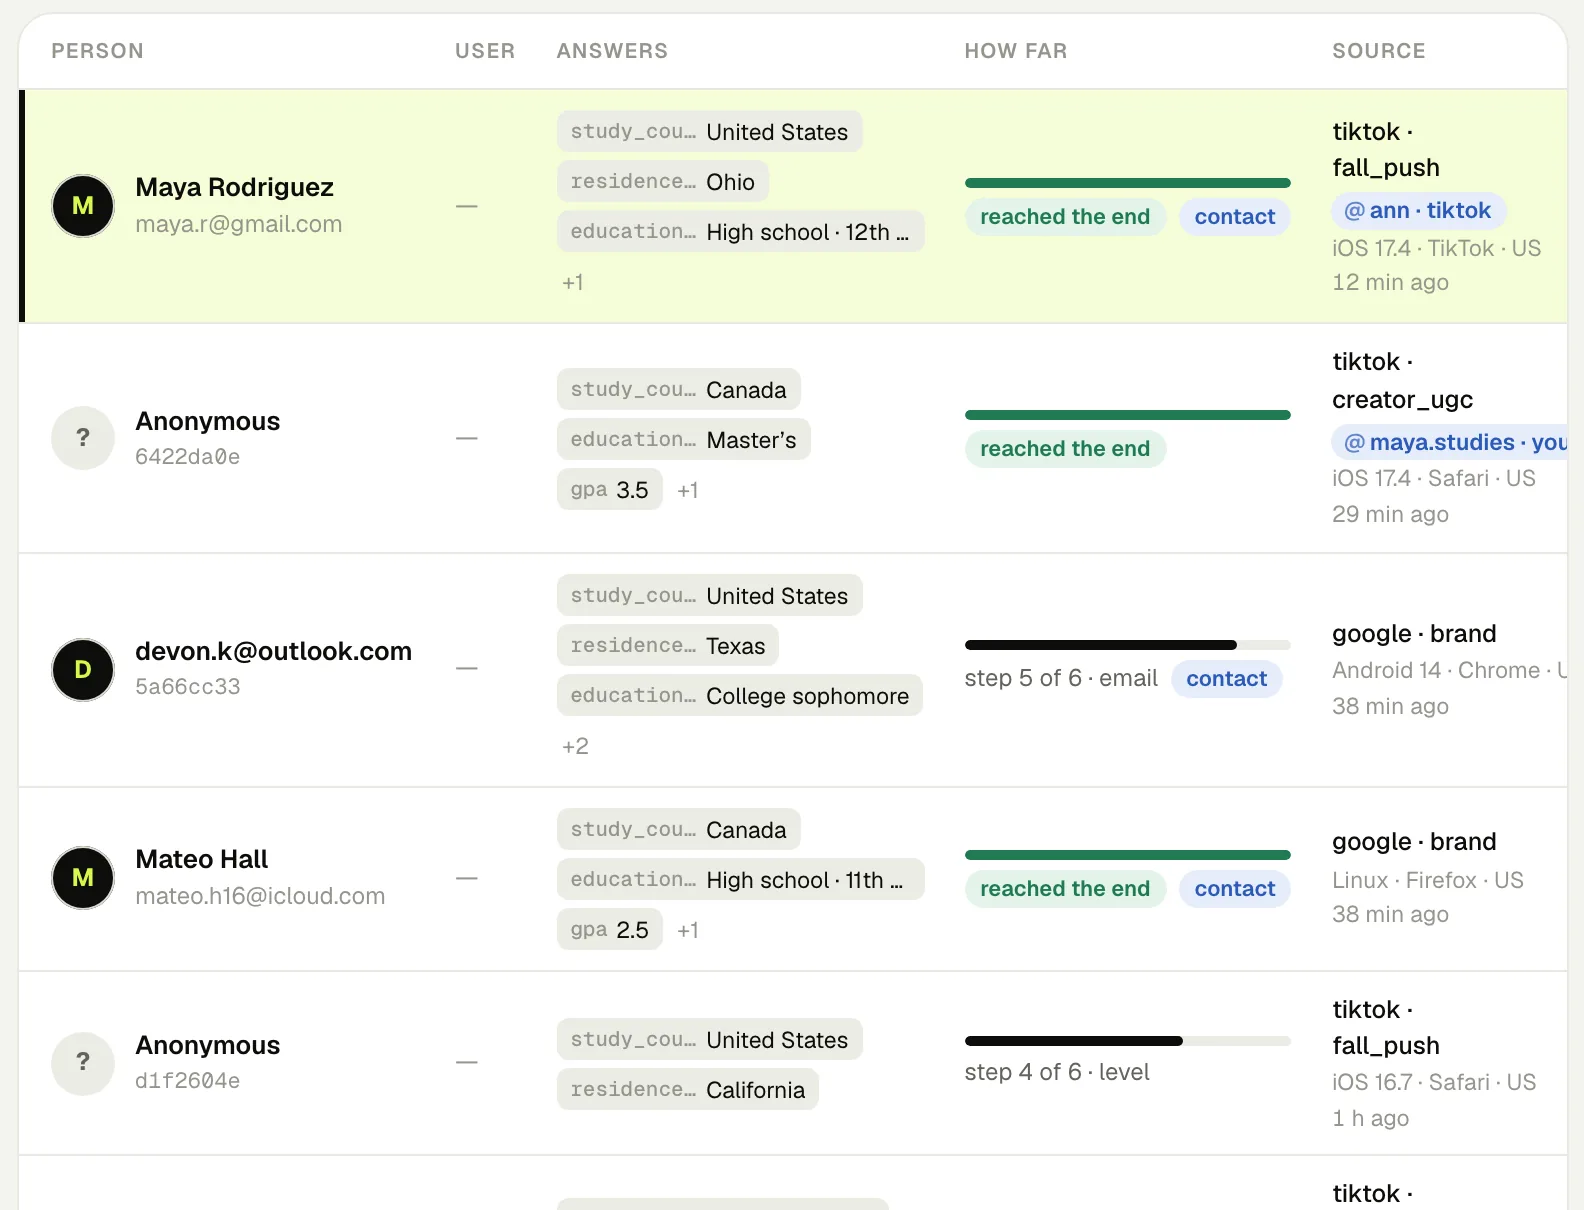This screenshot has width=1584, height=1210.
Task: Click the avatar for Anonymous 6422da0e
Action: (83, 438)
